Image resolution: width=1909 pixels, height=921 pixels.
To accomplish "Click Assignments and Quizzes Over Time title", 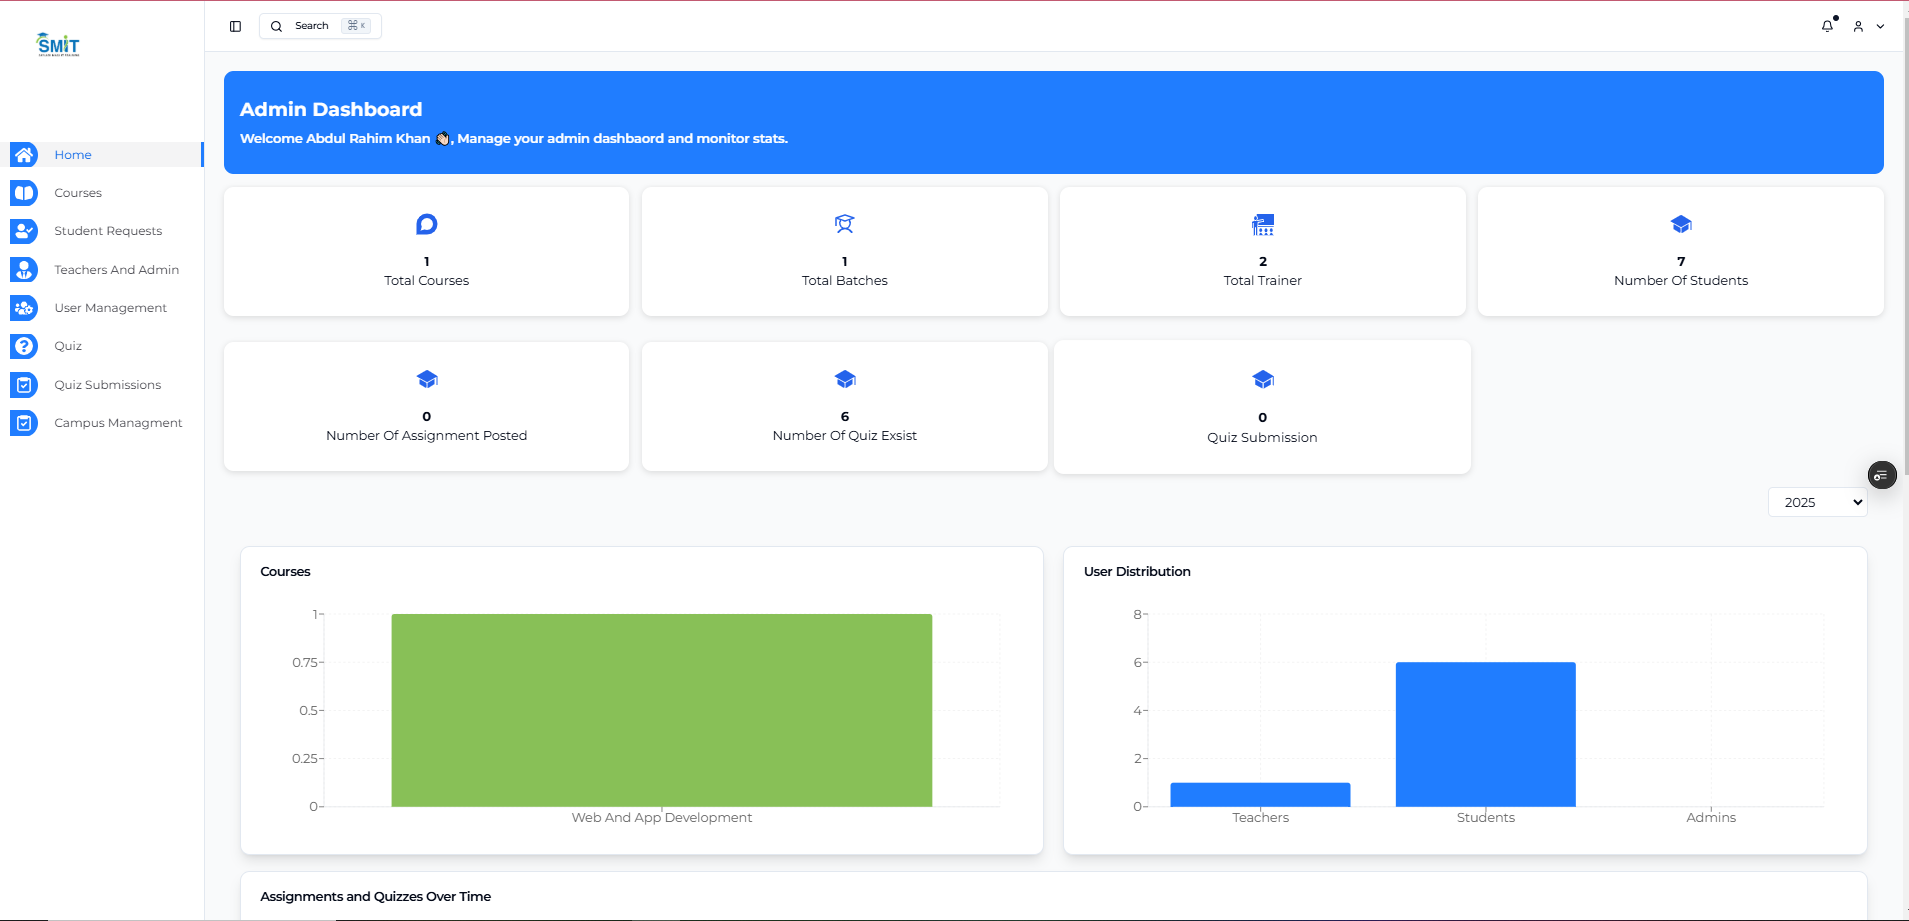I will pyautogui.click(x=376, y=897).
